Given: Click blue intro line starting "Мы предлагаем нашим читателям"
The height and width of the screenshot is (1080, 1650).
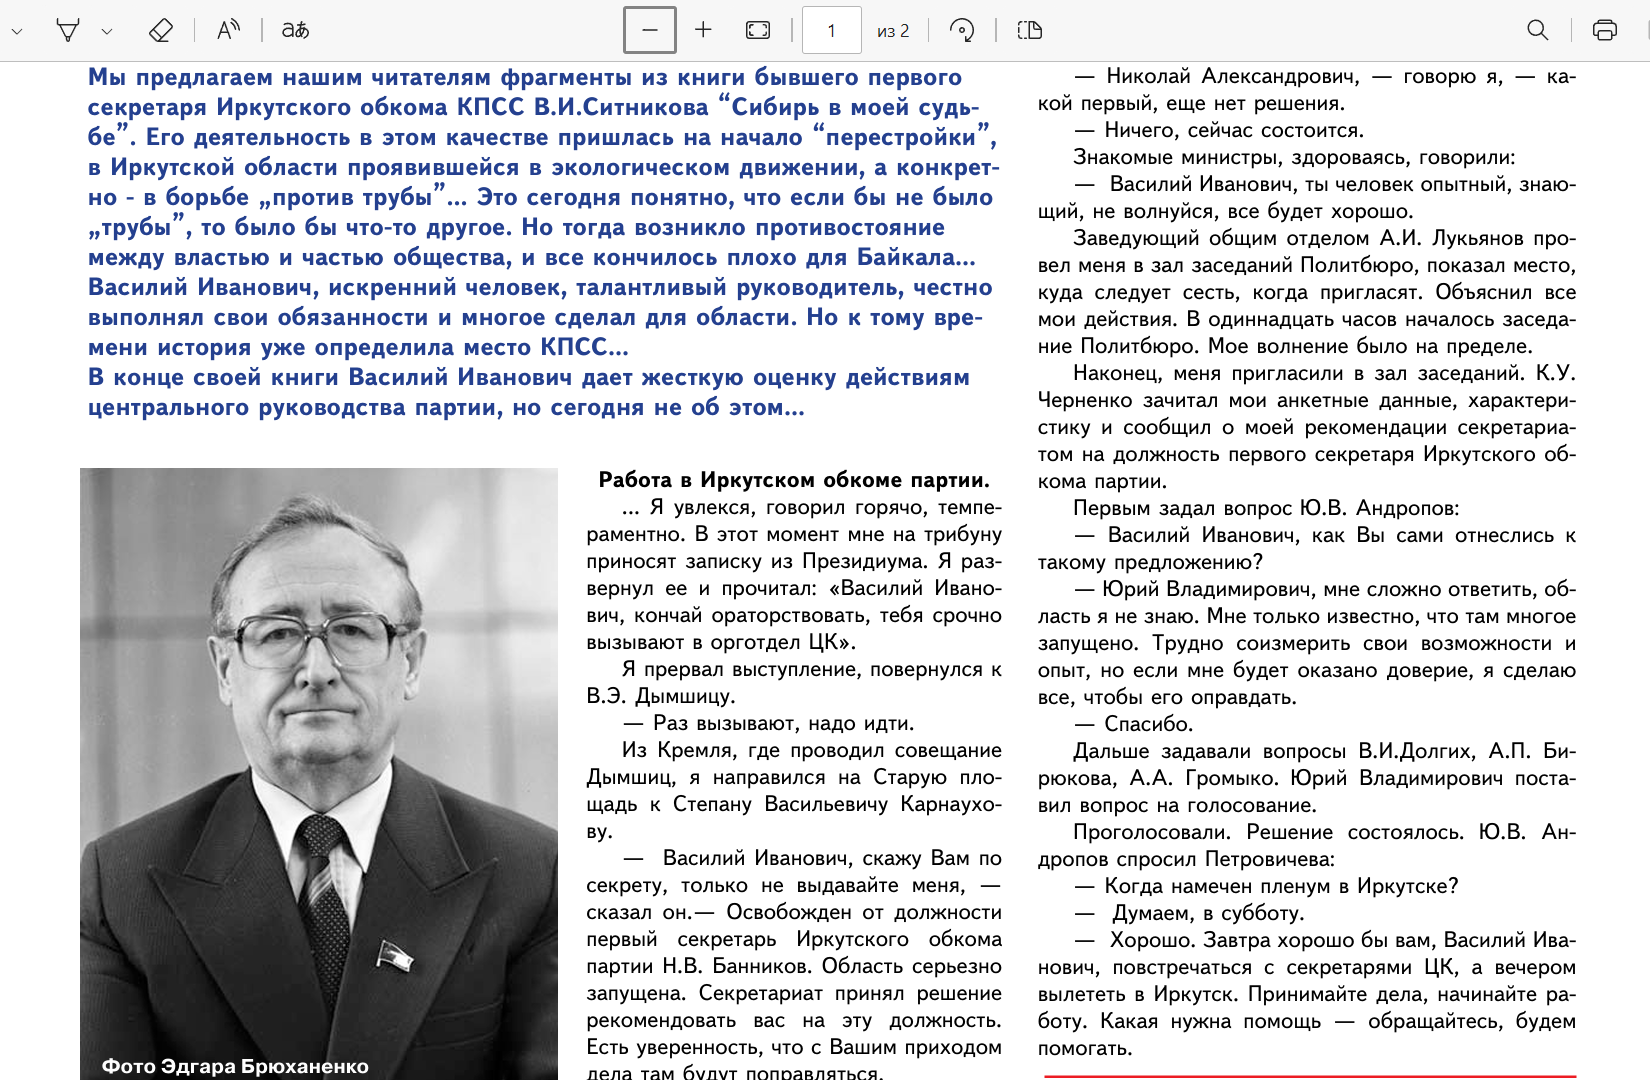Looking at the screenshot, I should 525,77.
